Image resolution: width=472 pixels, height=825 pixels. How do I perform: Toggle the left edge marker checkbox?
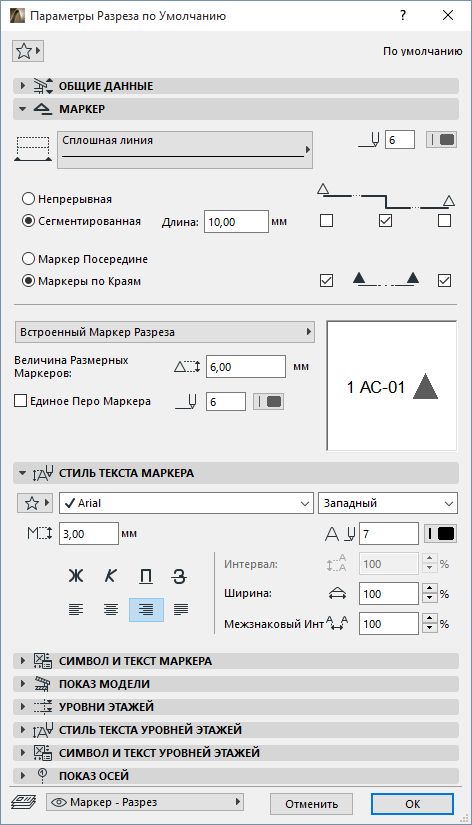[326, 280]
